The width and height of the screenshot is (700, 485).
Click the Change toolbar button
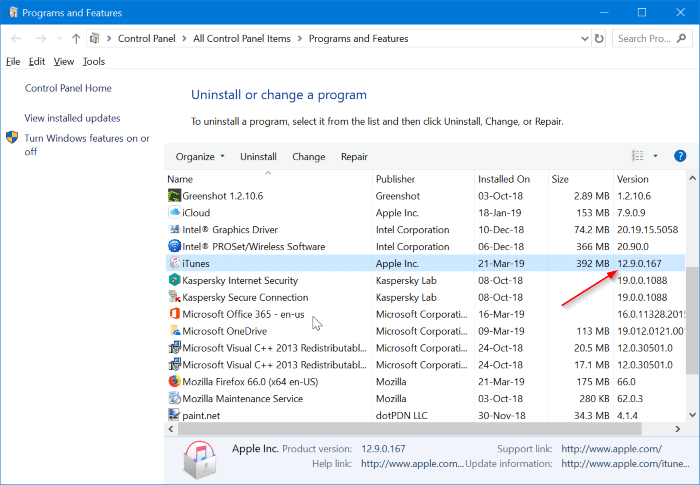tap(308, 157)
